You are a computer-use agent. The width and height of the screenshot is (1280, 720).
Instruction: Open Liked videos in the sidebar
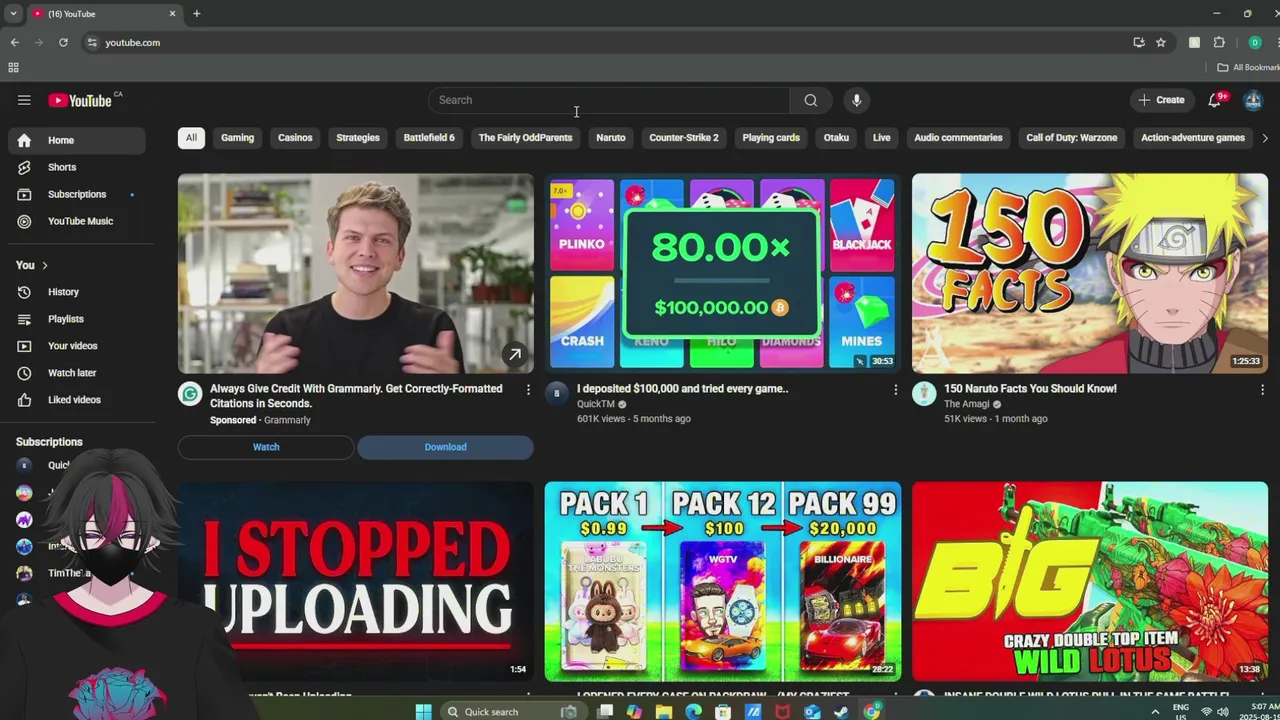click(77, 400)
